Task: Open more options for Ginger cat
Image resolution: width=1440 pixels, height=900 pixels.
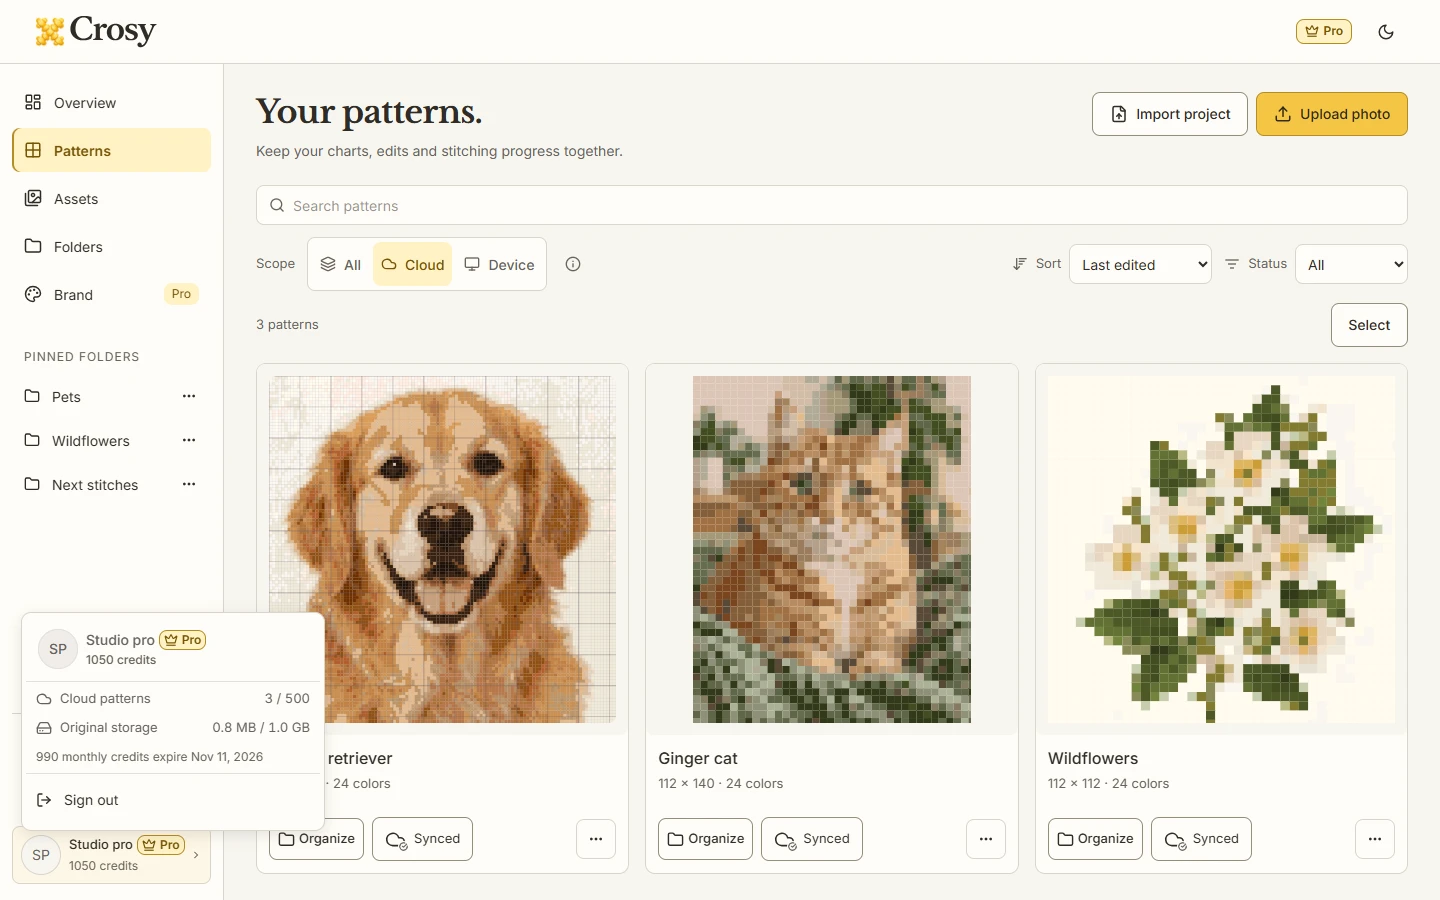Action: [x=986, y=839]
